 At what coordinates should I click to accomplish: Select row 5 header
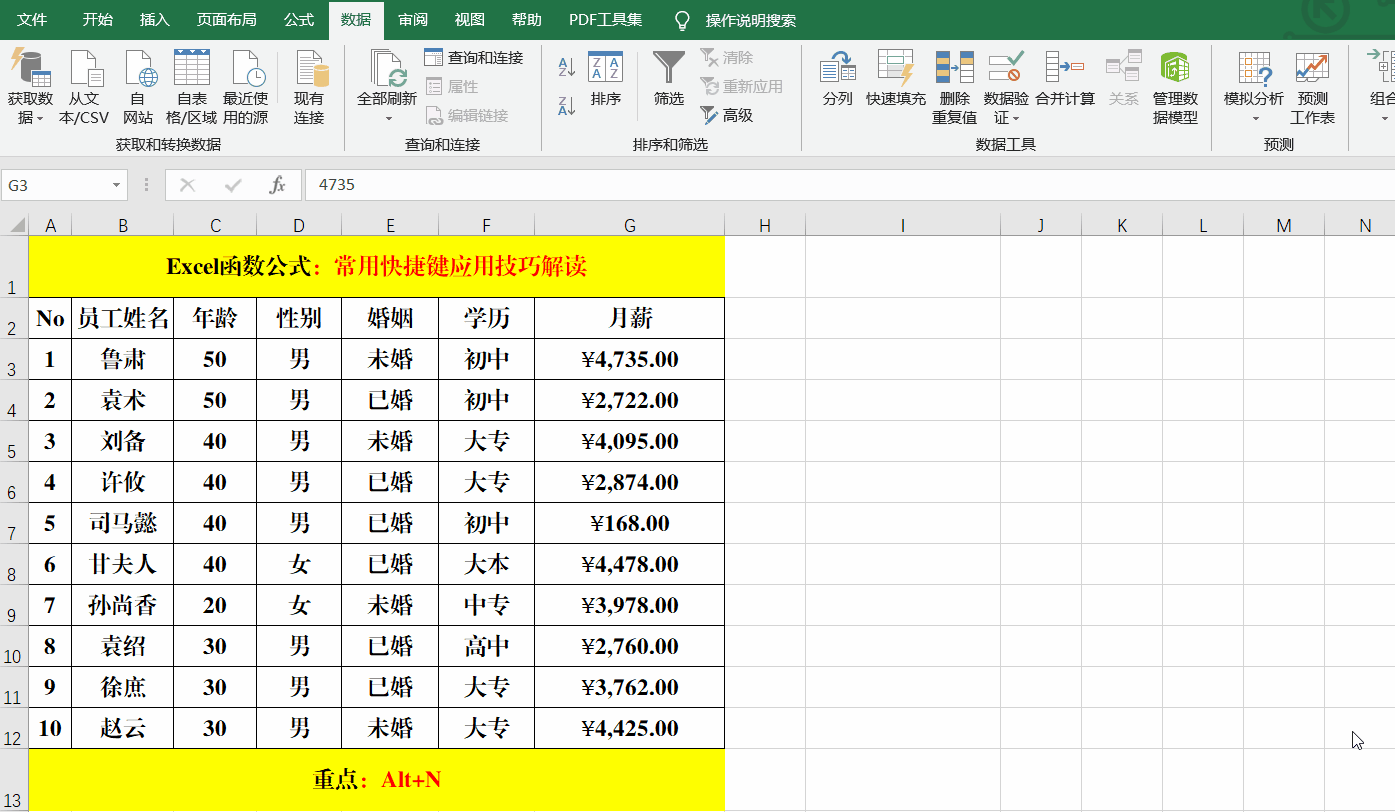coord(14,441)
